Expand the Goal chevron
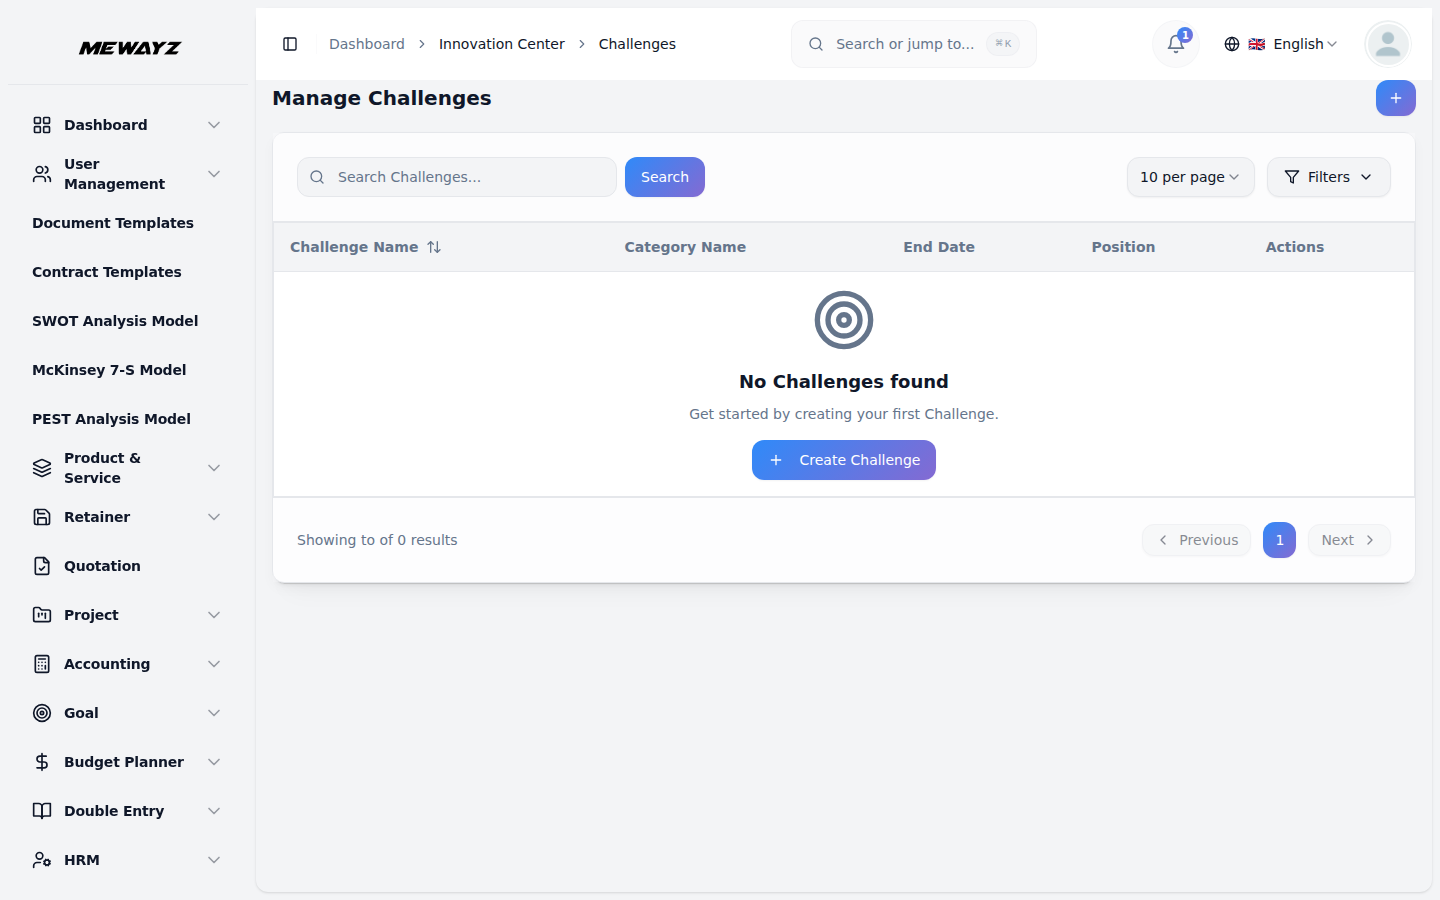 point(214,713)
